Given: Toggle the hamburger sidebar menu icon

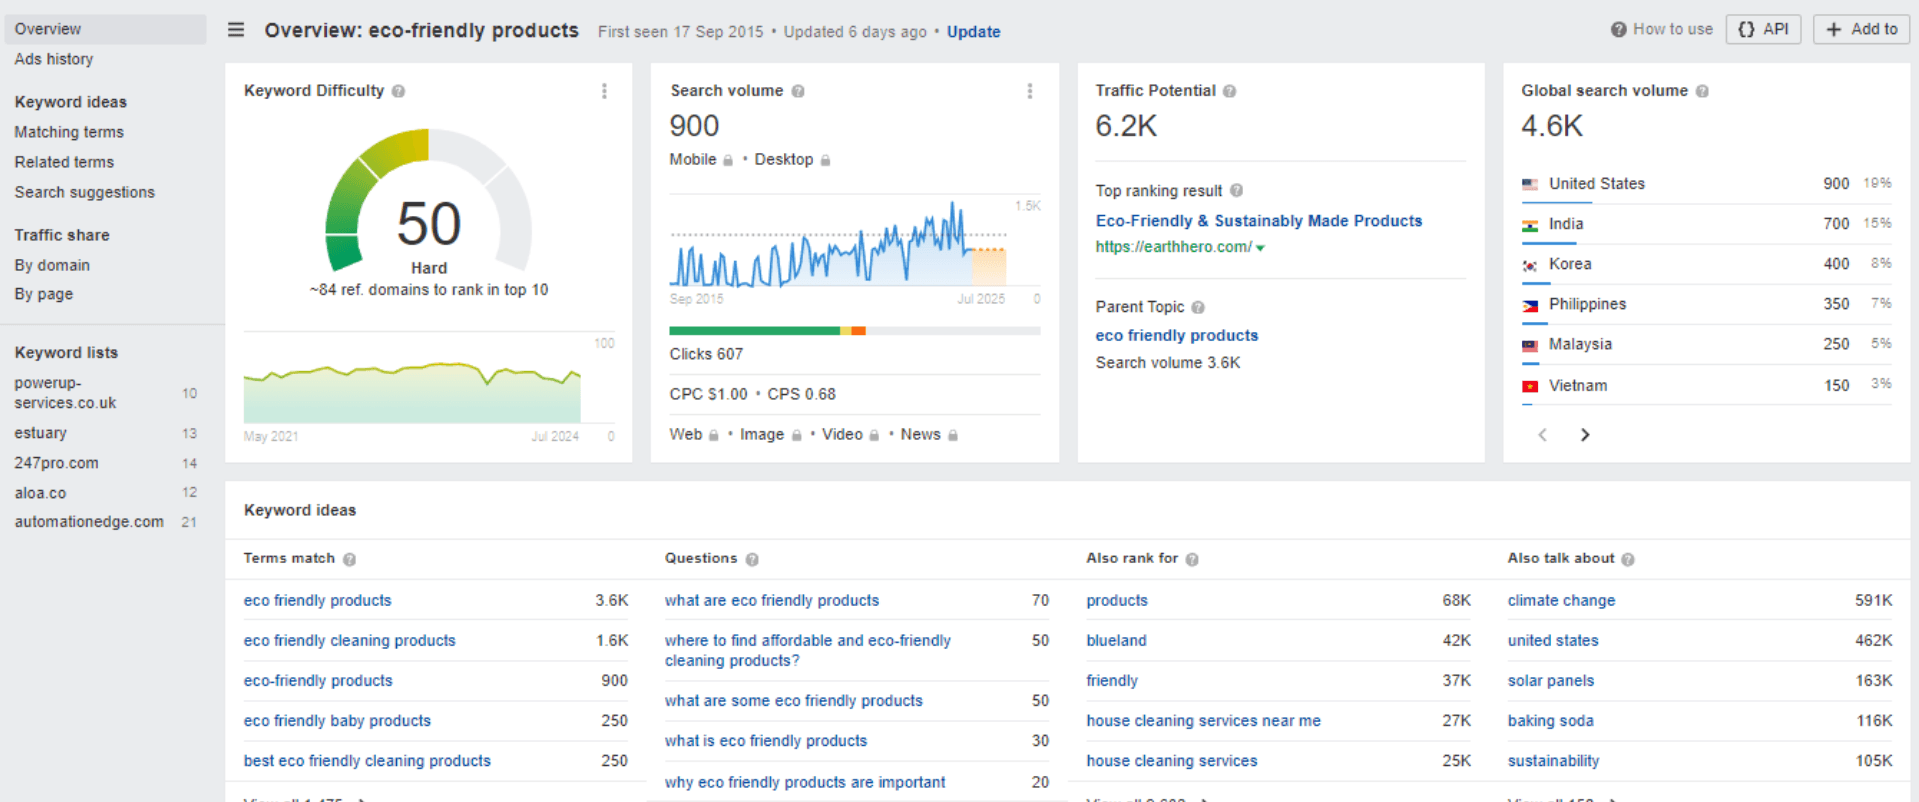Looking at the screenshot, I should [x=236, y=30].
